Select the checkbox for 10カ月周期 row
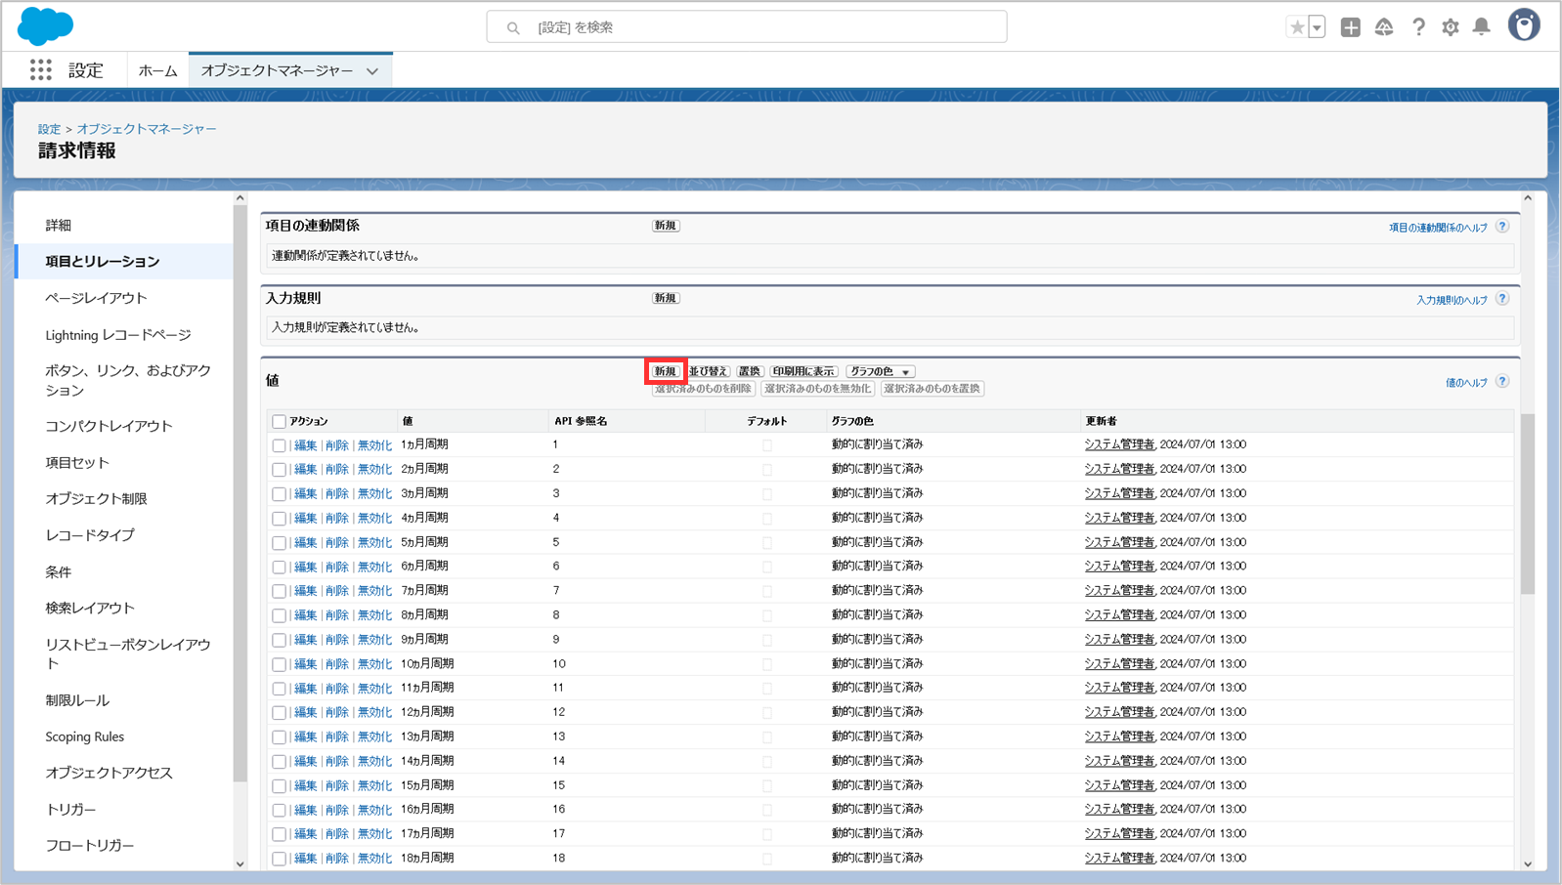The width and height of the screenshot is (1562, 885). [x=279, y=665]
